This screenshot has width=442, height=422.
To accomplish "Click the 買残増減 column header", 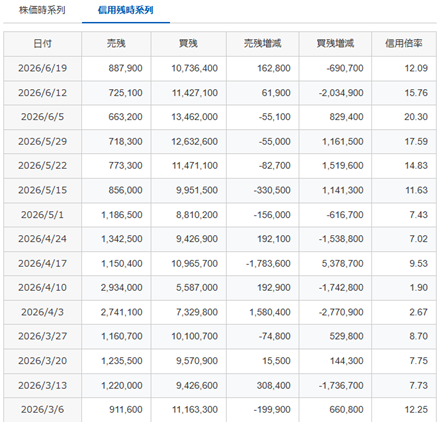I will pyautogui.click(x=335, y=44).
